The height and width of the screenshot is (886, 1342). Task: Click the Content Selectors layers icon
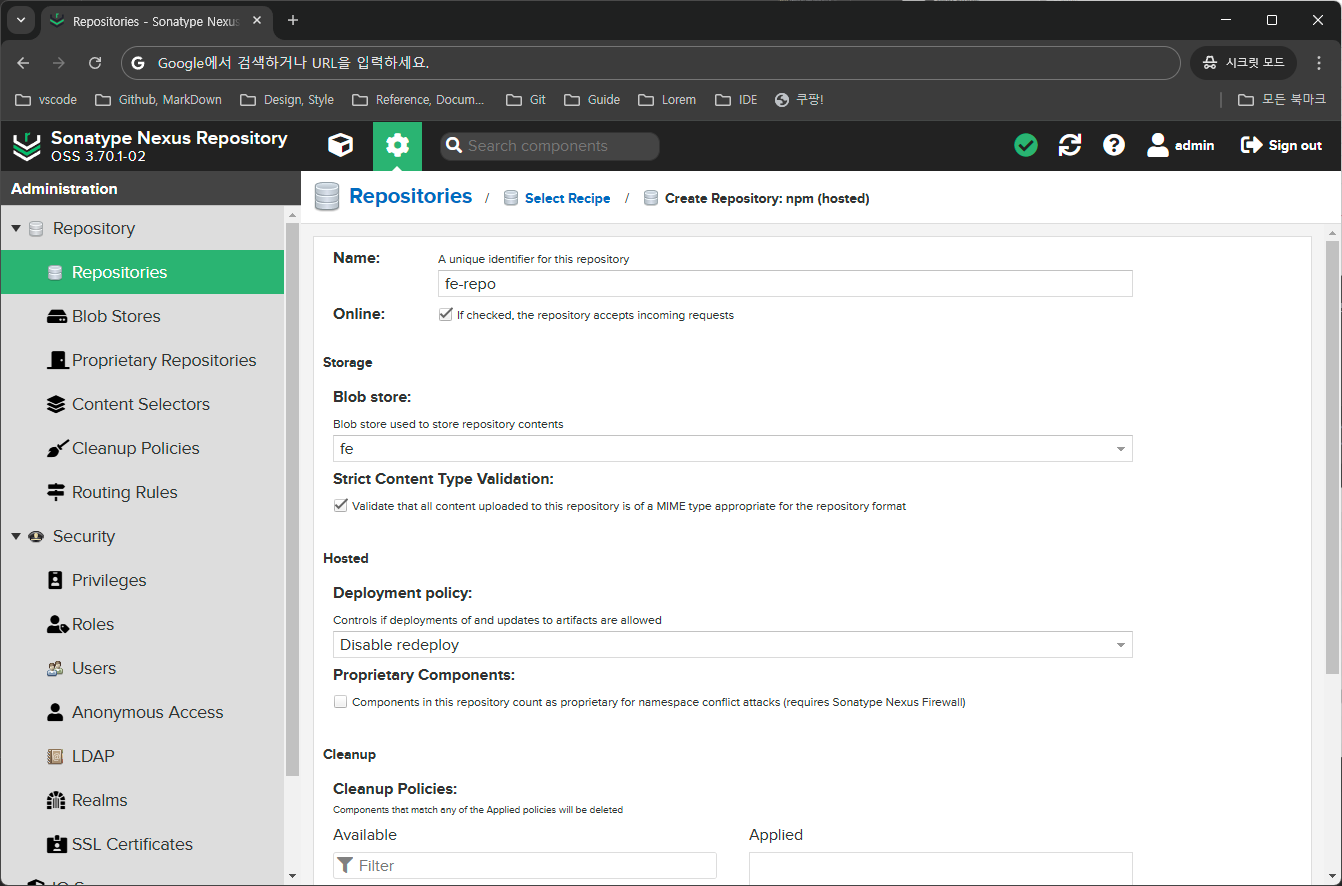56,404
